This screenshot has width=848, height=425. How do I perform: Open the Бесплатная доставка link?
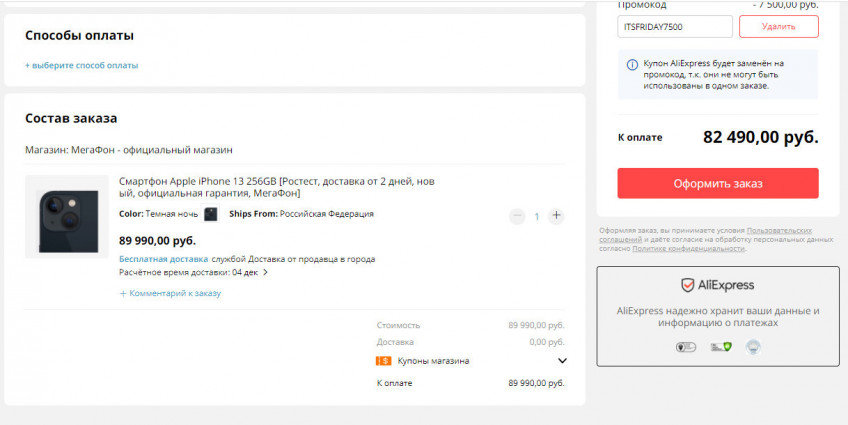tap(164, 259)
